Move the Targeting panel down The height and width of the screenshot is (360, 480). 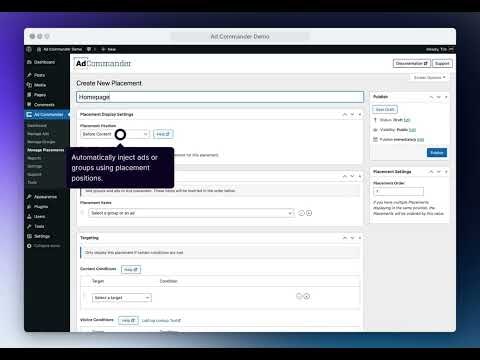352,238
